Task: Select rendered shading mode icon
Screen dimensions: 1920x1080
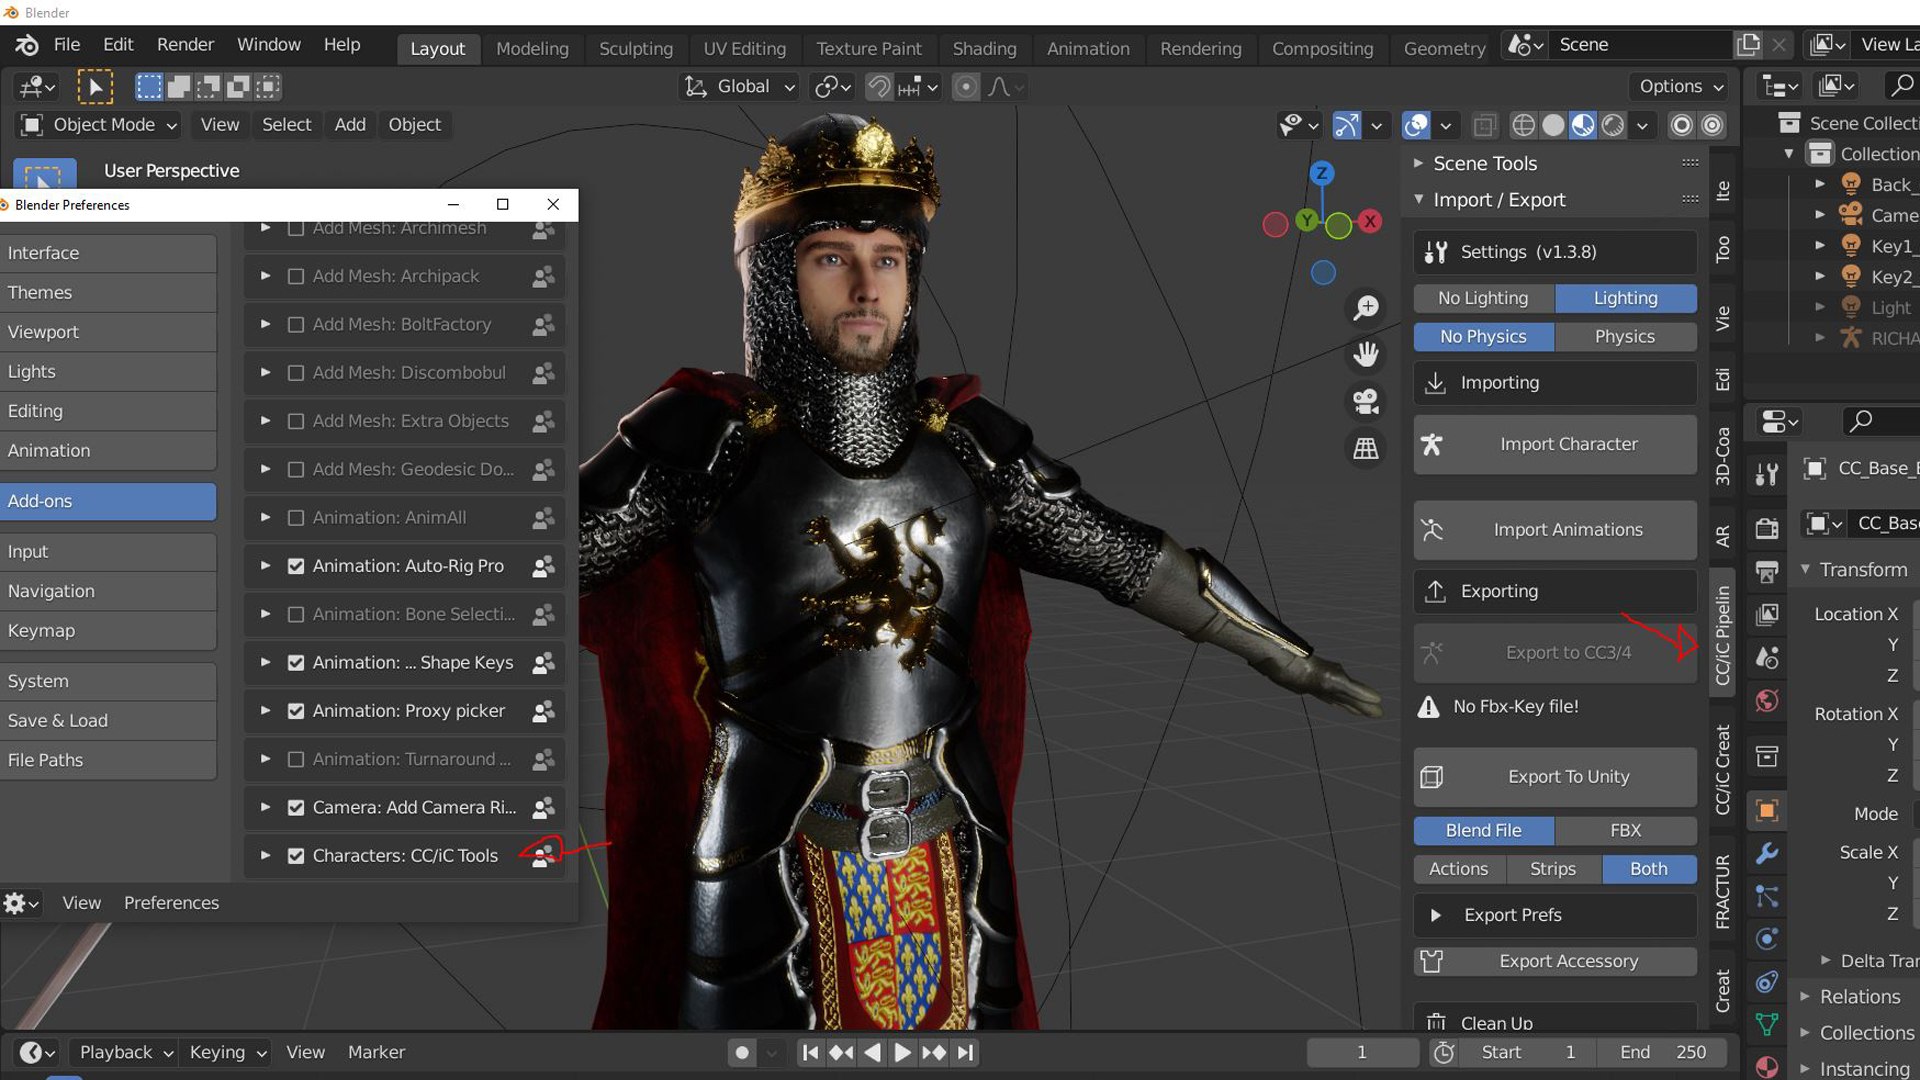Action: coord(1613,125)
